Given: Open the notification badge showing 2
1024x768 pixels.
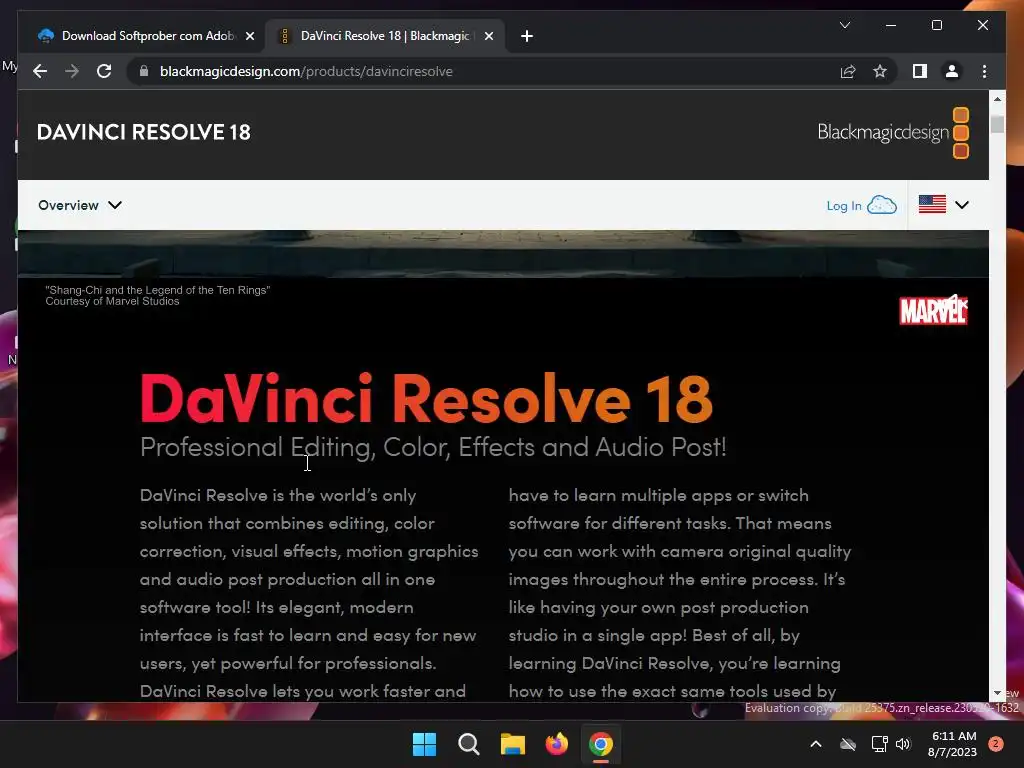Looking at the screenshot, I should (996, 744).
